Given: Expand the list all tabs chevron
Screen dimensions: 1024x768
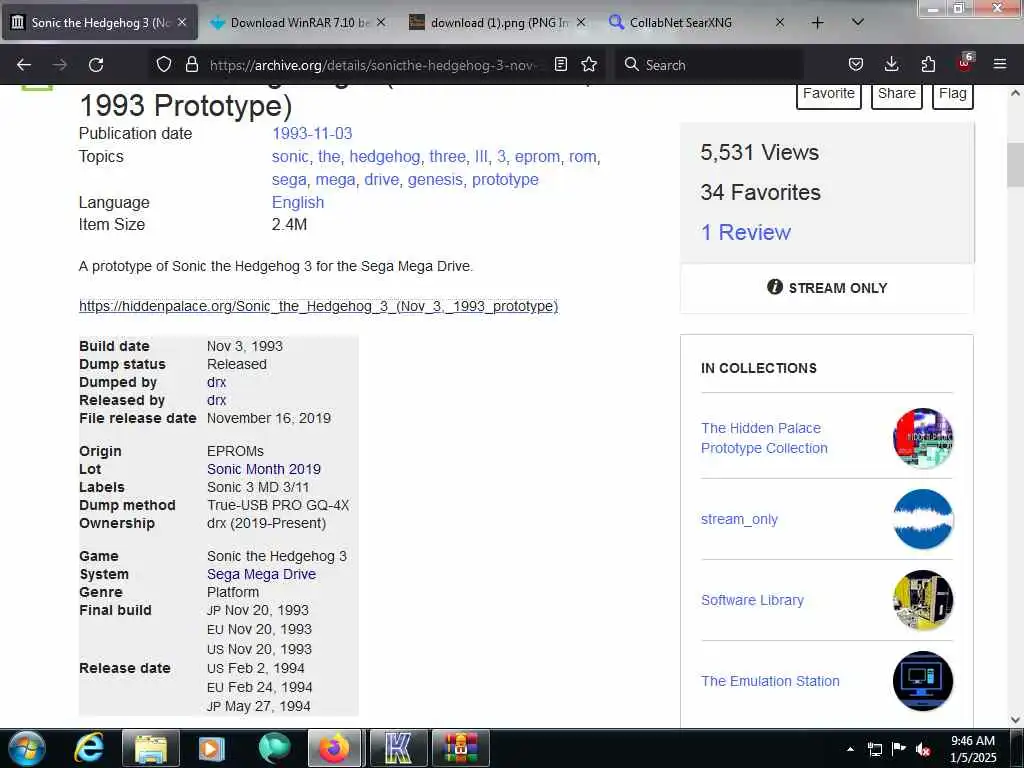Looking at the screenshot, I should coord(858,22).
